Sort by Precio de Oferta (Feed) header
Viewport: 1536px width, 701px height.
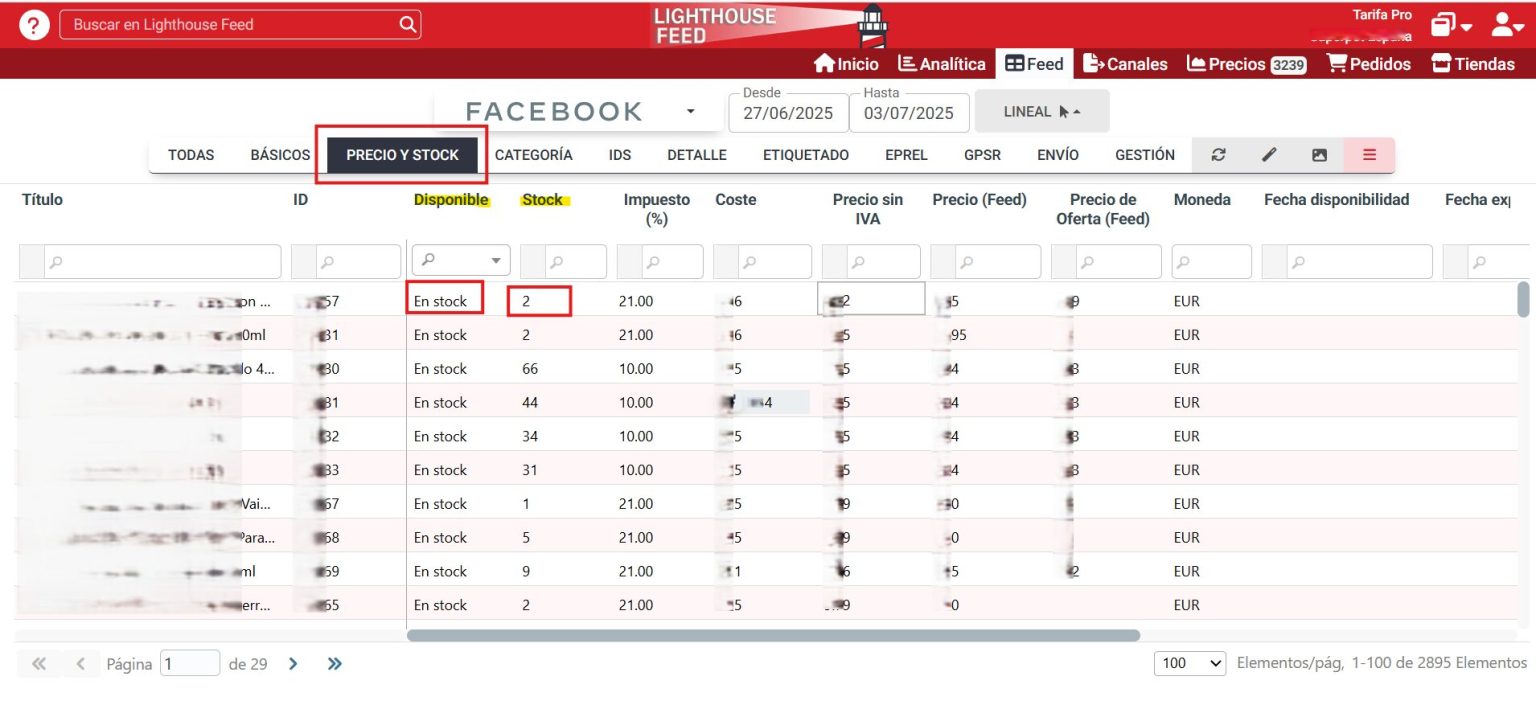[x=1103, y=209]
